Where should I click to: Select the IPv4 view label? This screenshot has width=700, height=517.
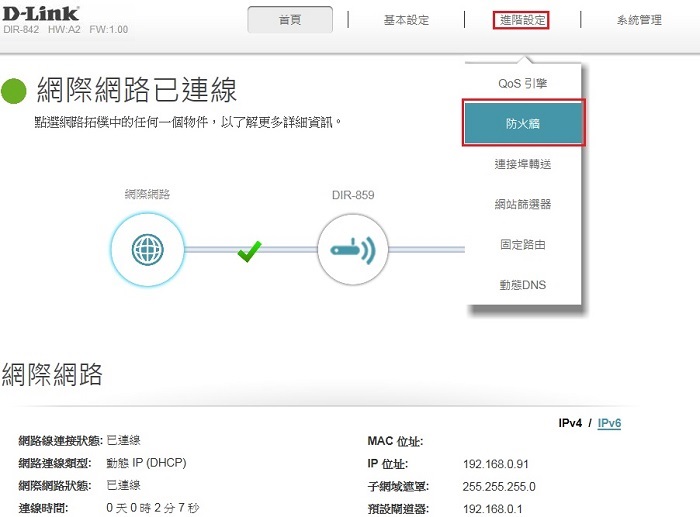[x=572, y=423]
